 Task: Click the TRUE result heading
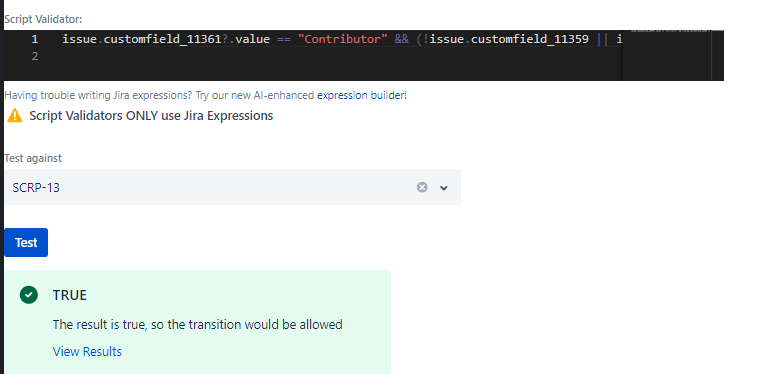click(x=70, y=295)
